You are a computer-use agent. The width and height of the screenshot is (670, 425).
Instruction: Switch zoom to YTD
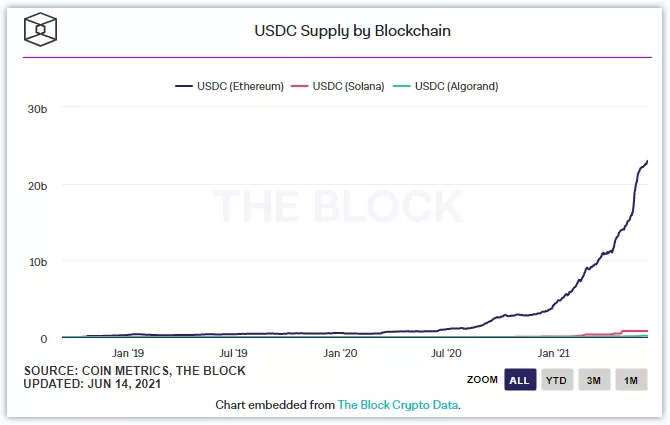[556, 380]
